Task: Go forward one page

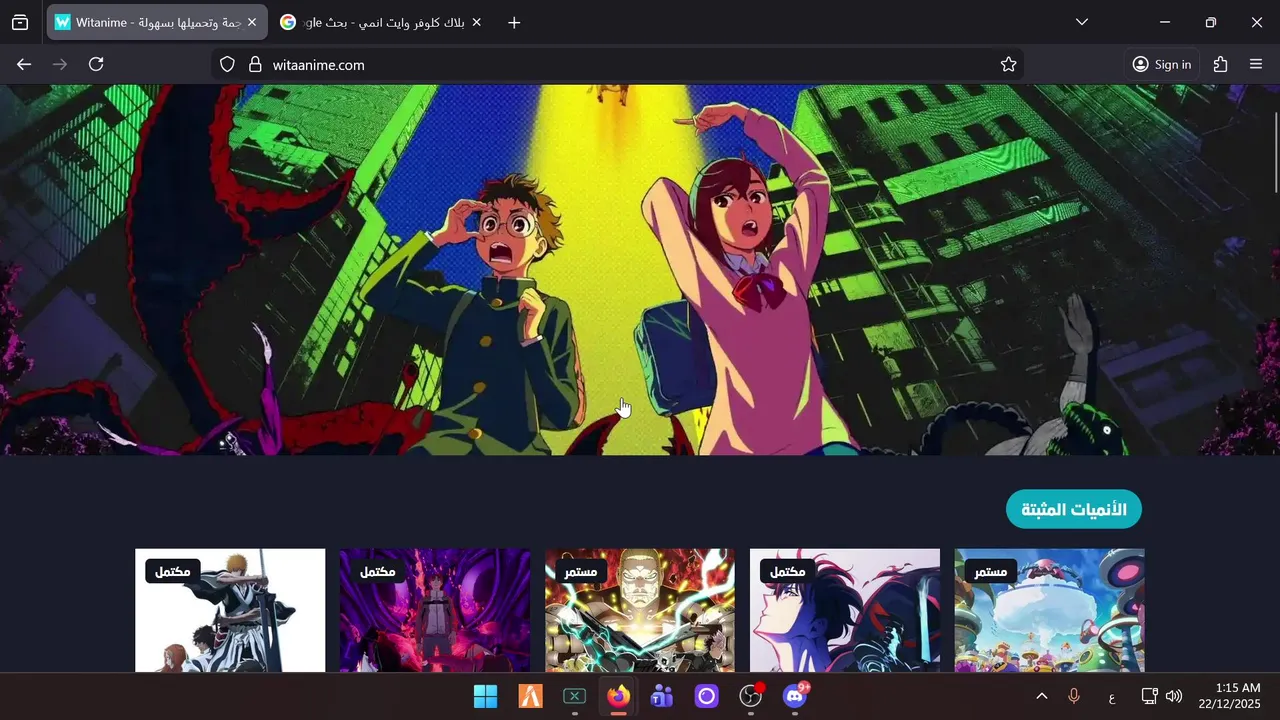Action: click(60, 64)
